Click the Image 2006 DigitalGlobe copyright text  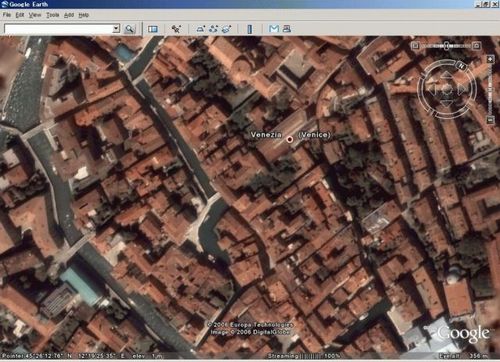[x=250, y=332]
